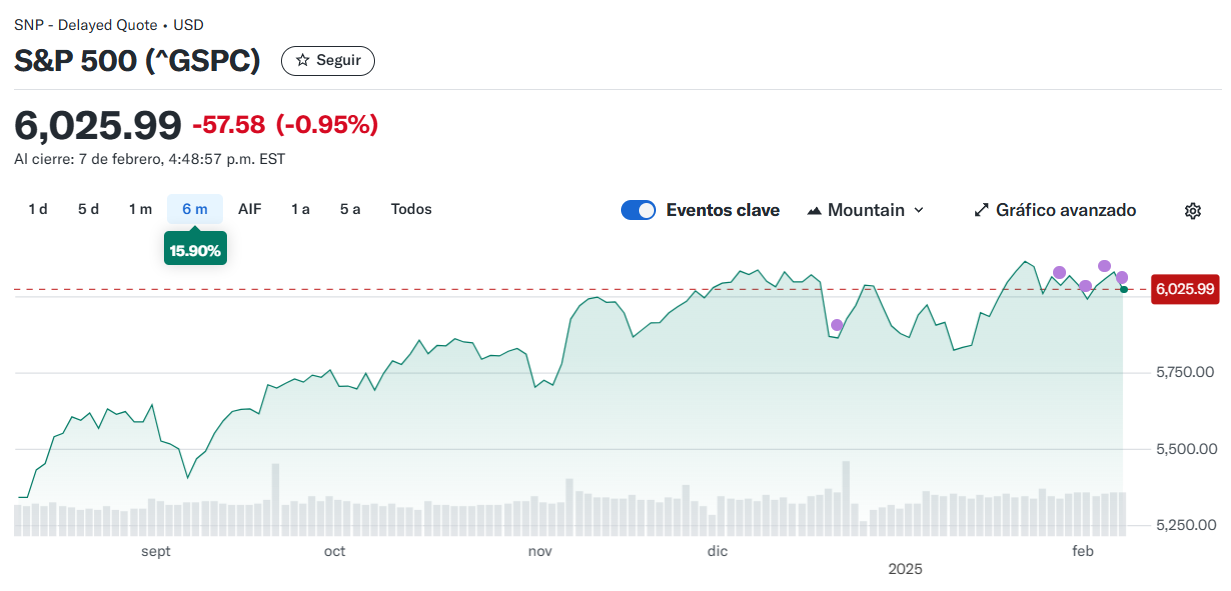Click the green endpoint dot of the chart line
The width and height of the screenshot is (1231, 591).
1124,289
